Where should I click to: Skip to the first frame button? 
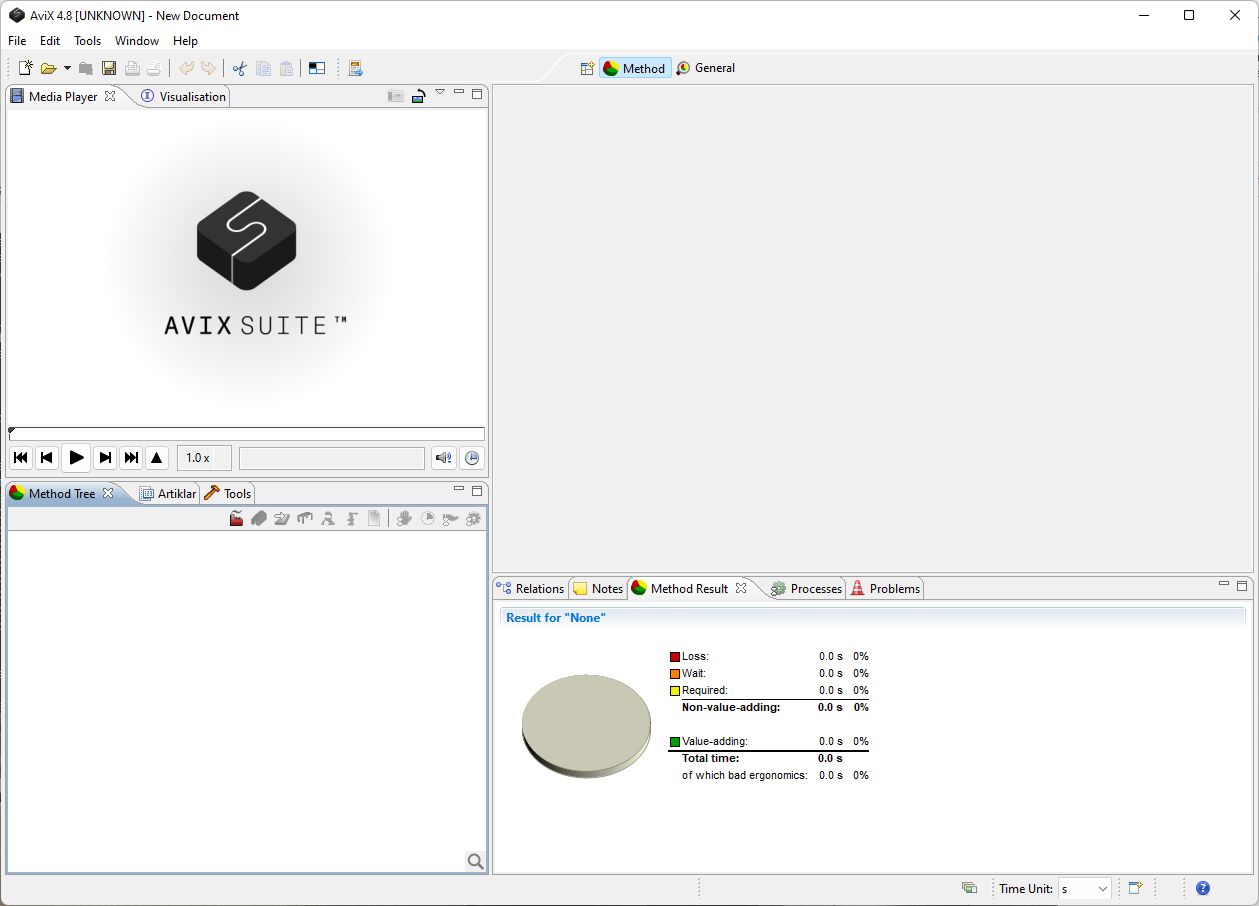coord(20,458)
